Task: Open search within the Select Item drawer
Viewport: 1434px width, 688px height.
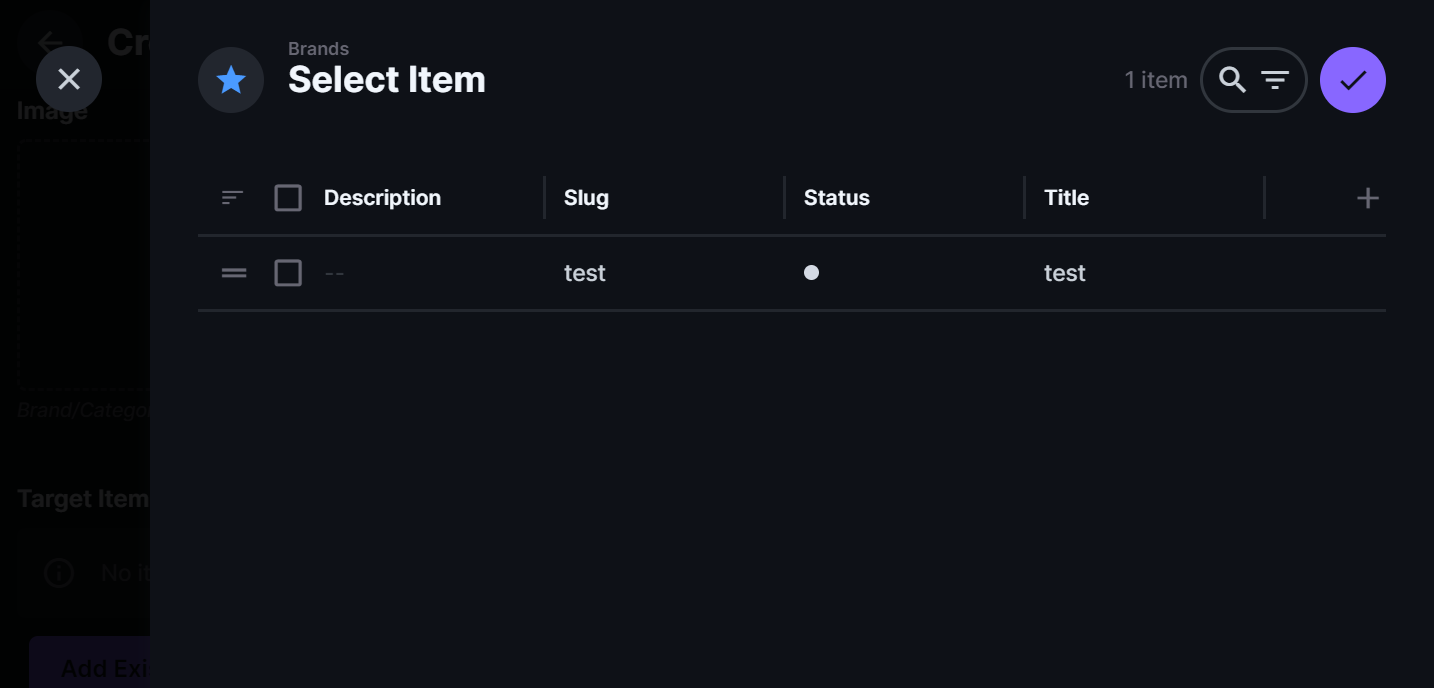Action: tap(1232, 79)
